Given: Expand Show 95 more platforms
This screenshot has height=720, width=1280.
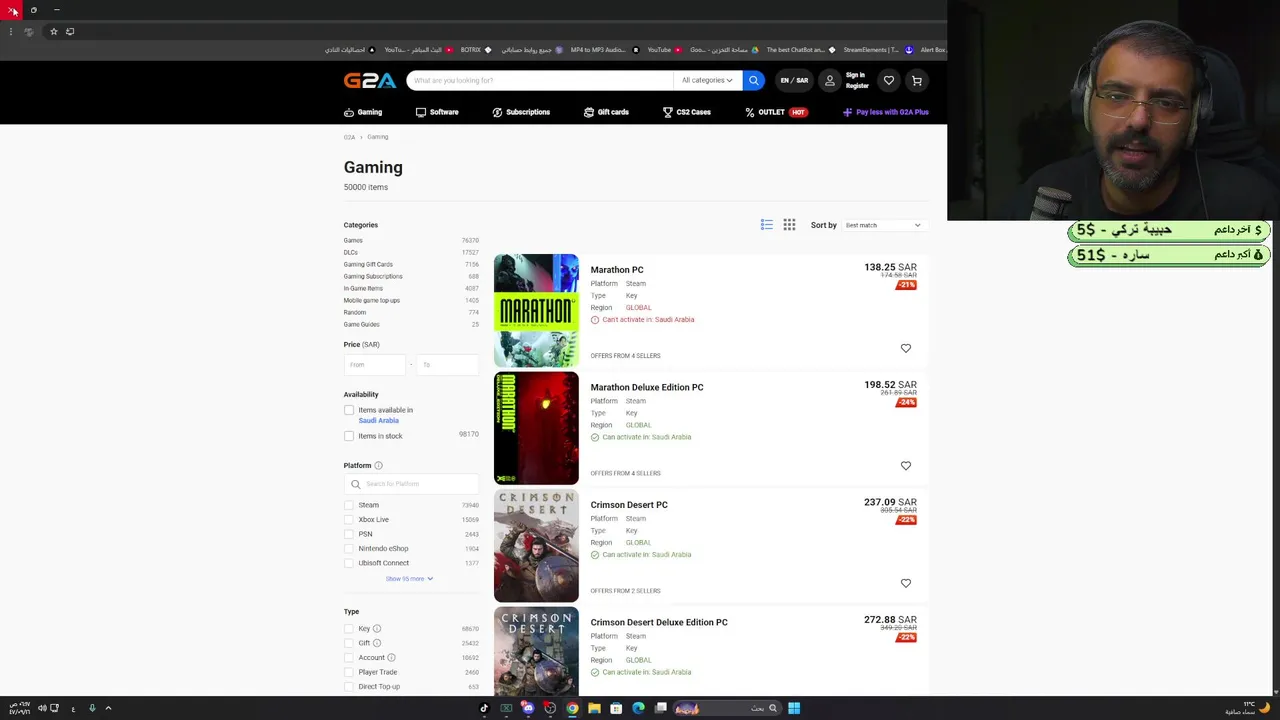Looking at the screenshot, I should point(409,578).
